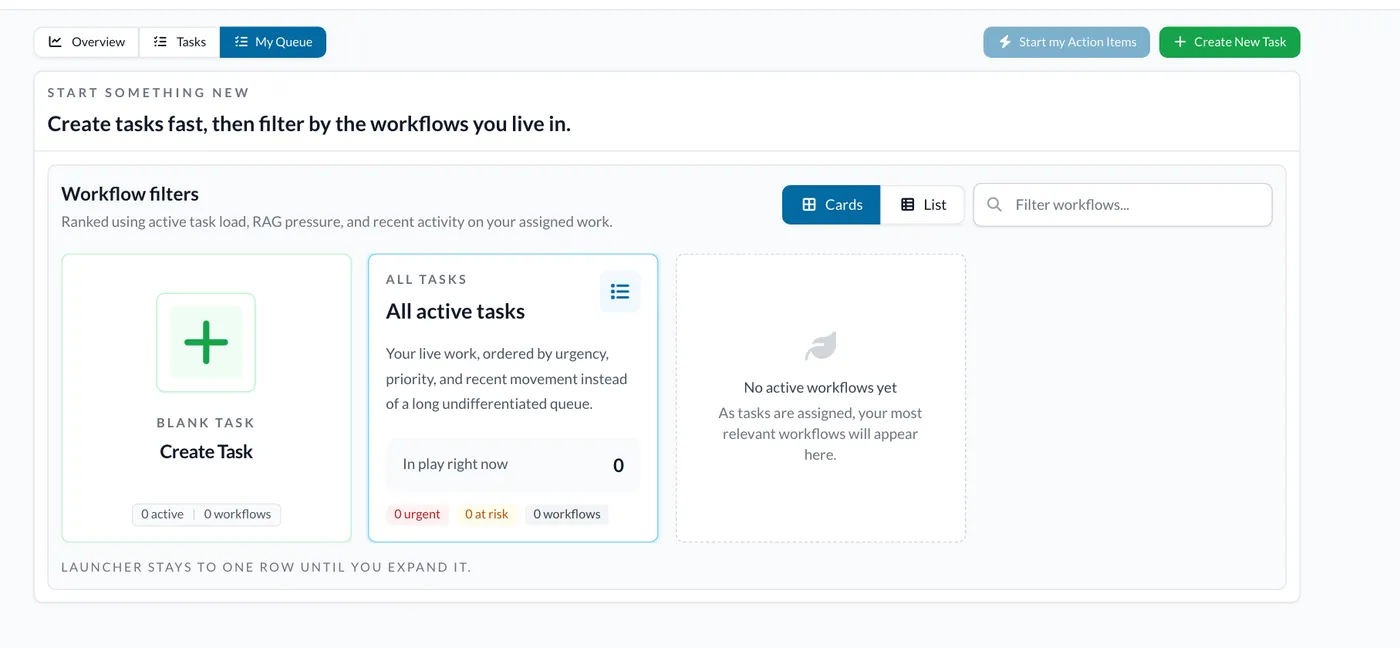
Task: Switch to the Tasks tab
Action: pyautogui.click(x=179, y=42)
